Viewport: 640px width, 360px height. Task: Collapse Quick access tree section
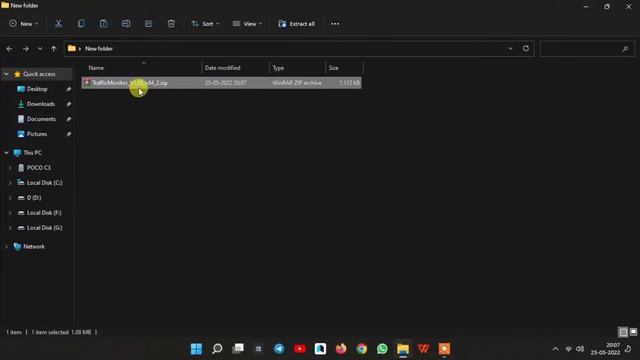point(6,74)
